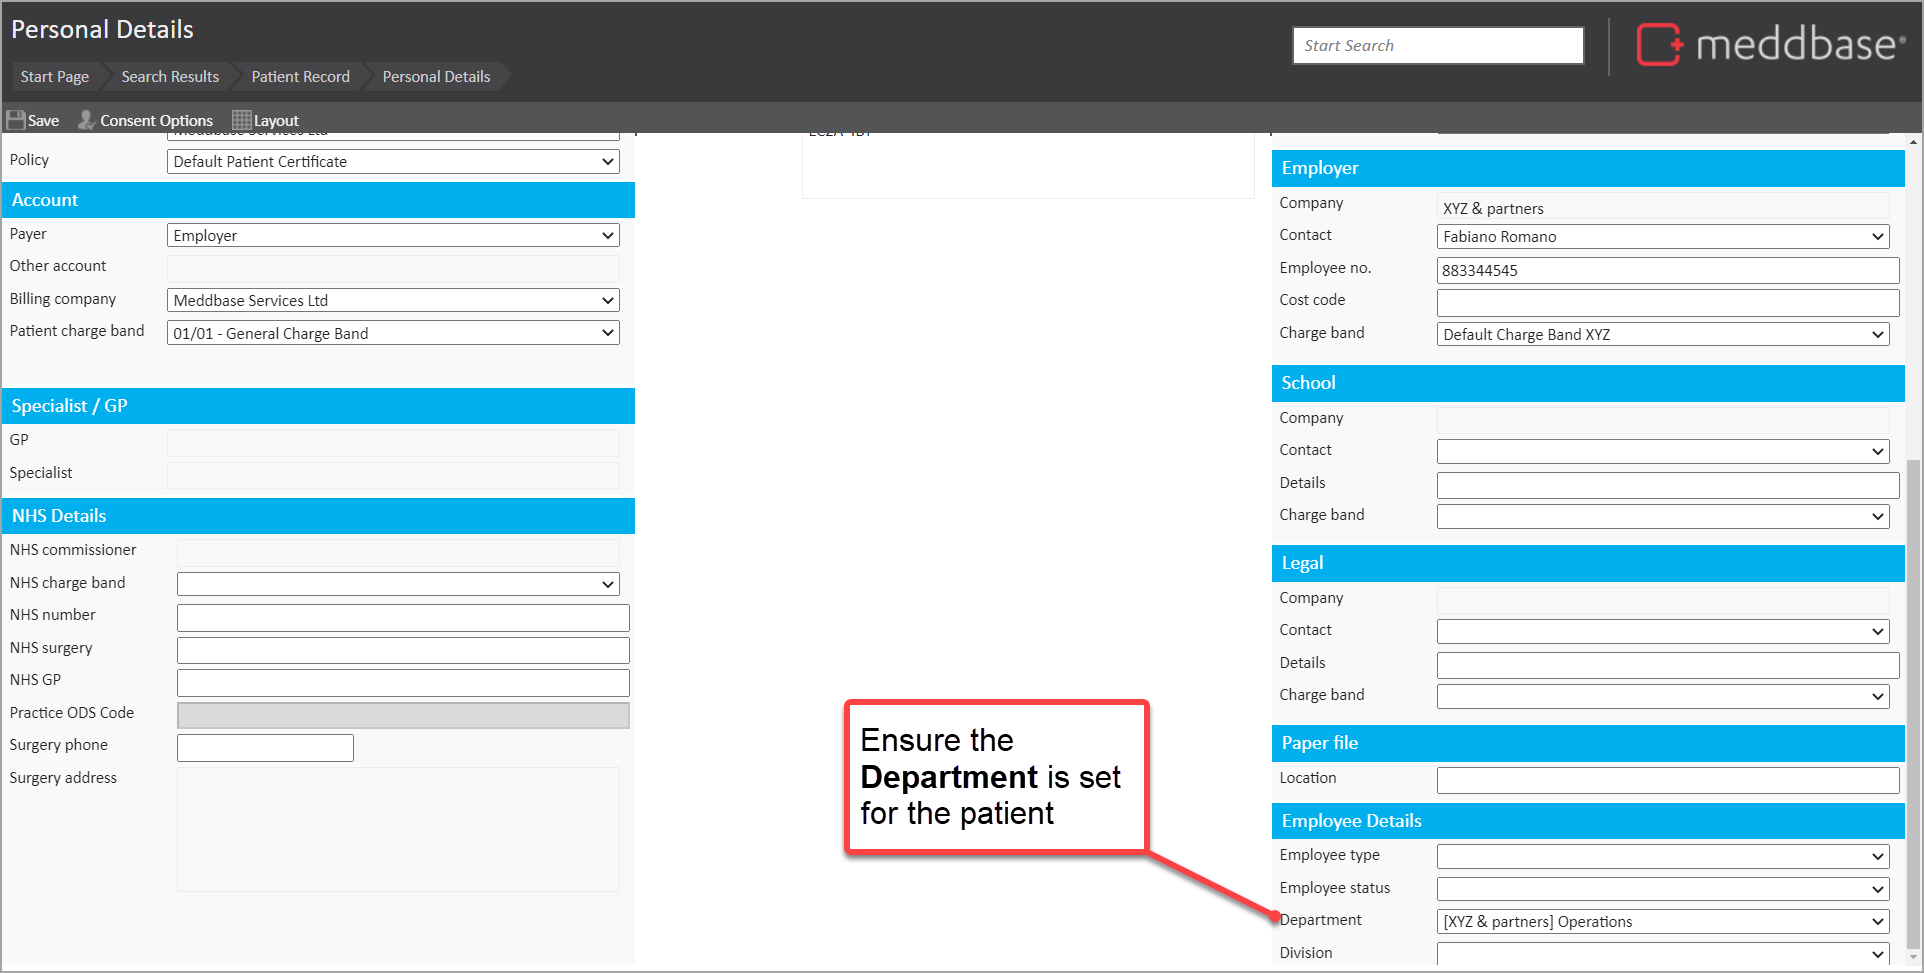Click the Start Search field
The width and height of the screenshot is (1924, 973).
coord(1437,46)
